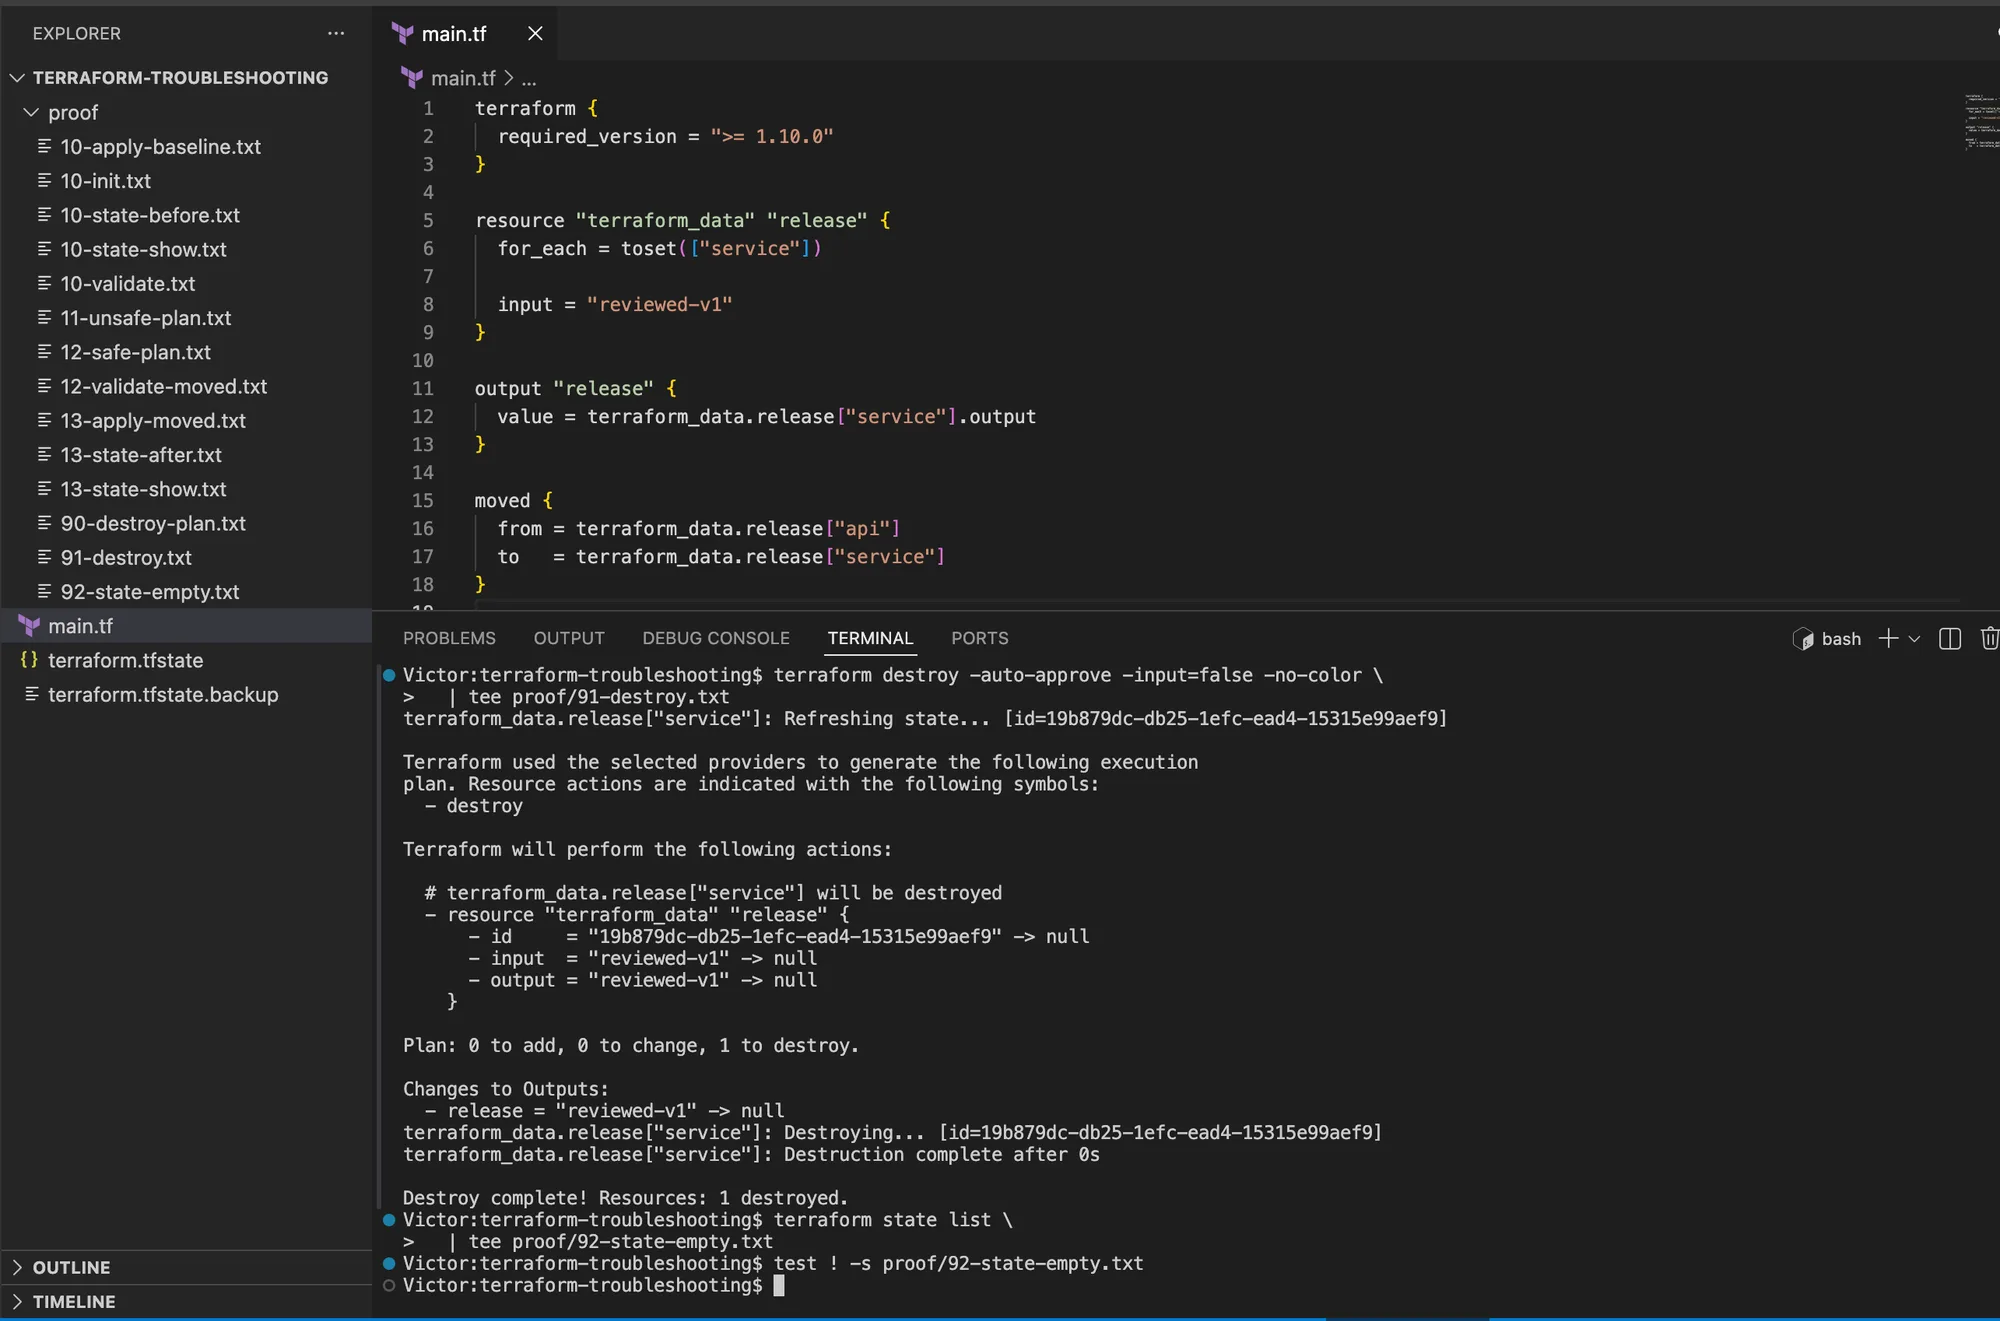This screenshot has width=2000, height=1321.
Task: Click required_version on line 2
Action: [x=587, y=136]
